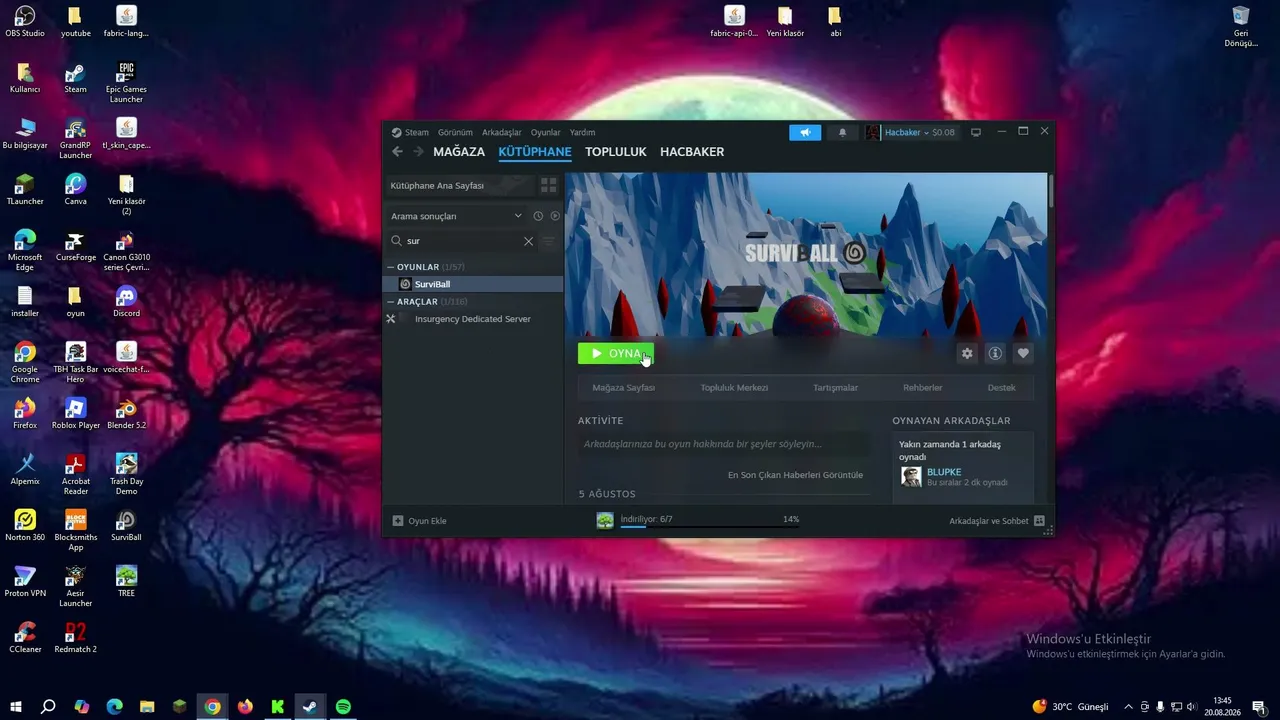
Task: Open the Windows Start menu
Action: 16,707
